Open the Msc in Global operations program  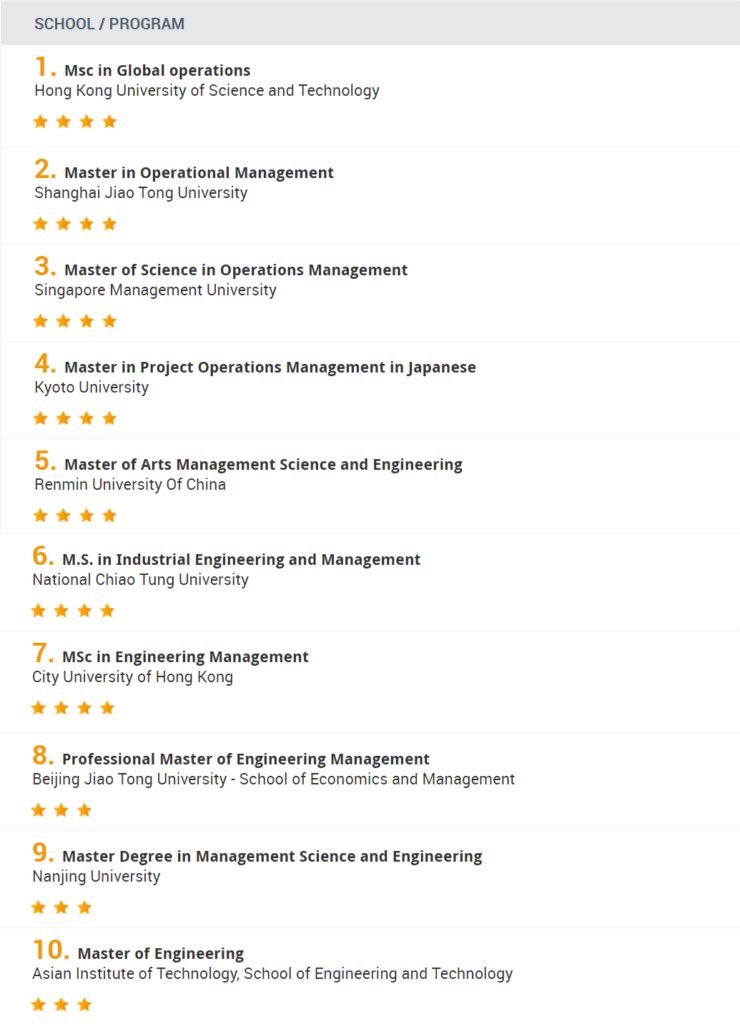pyautogui.click(x=157, y=71)
